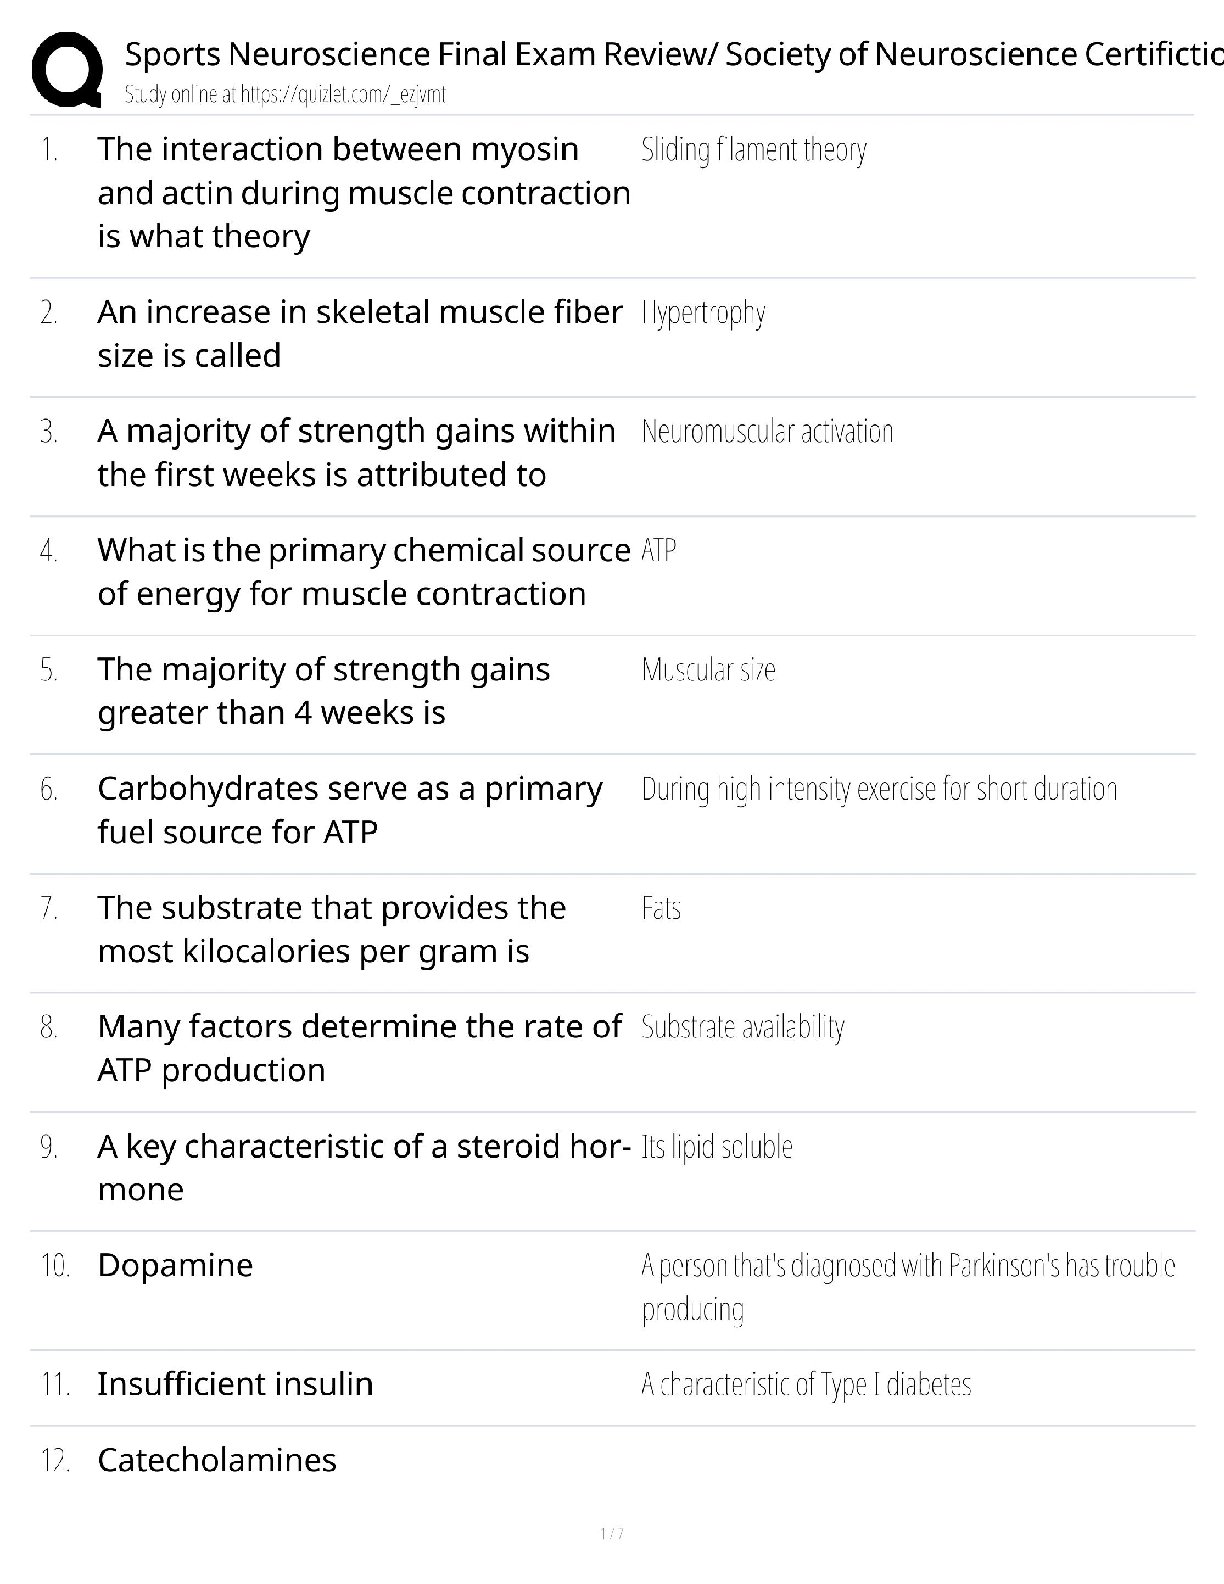This screenshot has width=1224, height=1584.
Task: Click the 'Catecholamines' term
Action: 217,1461
